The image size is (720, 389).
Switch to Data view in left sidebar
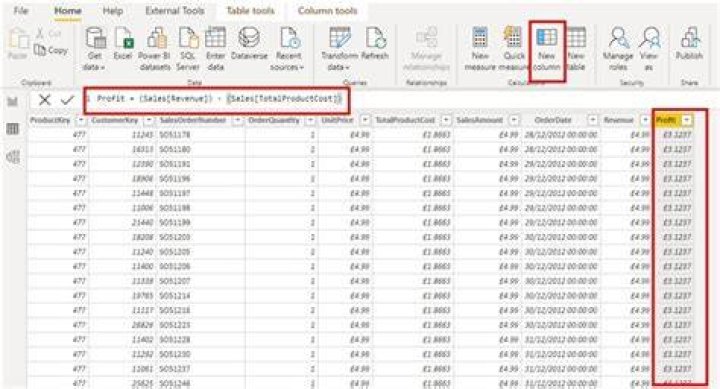coord(13,129)
